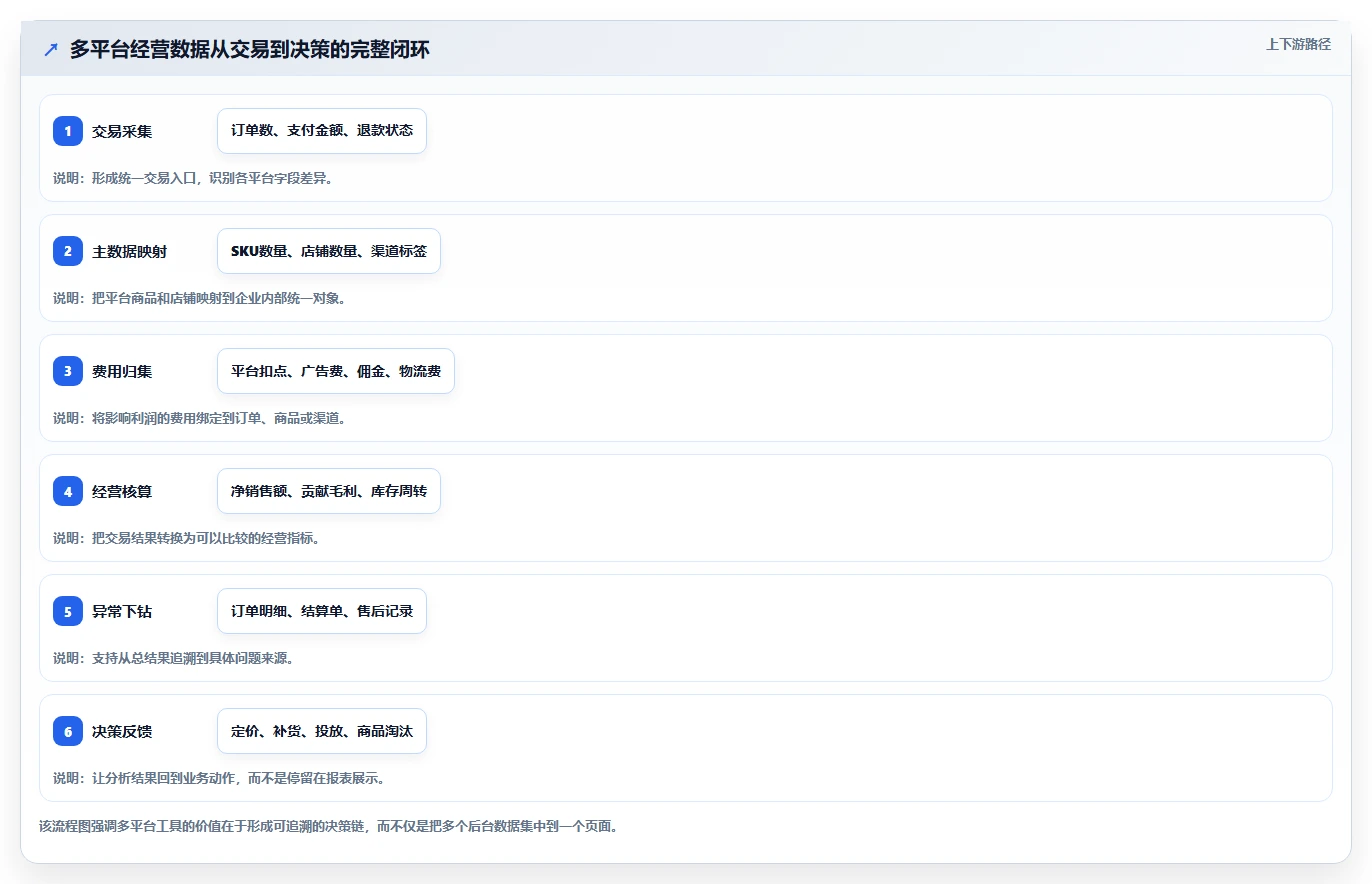Click the arrow icon beside the title
The image size is (1372, 884).
pos(51,50)
